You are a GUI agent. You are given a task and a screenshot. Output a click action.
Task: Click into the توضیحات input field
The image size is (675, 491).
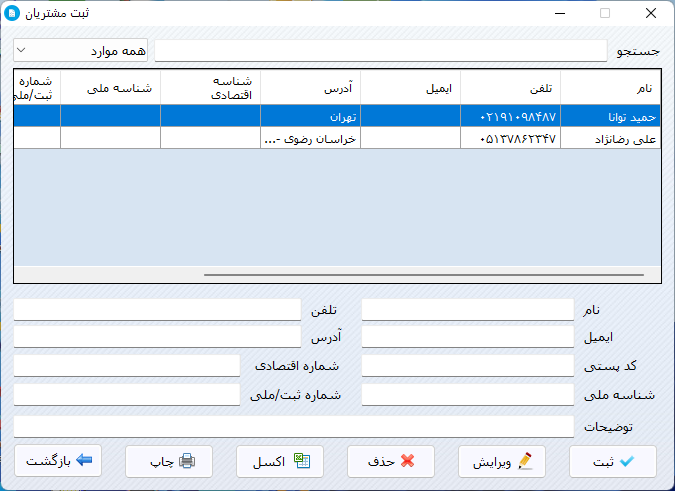294,426
